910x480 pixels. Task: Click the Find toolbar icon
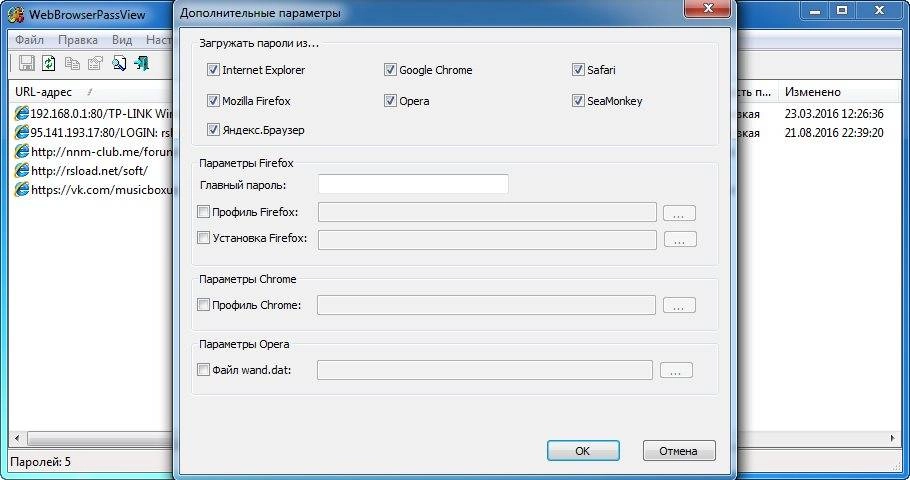119,63
